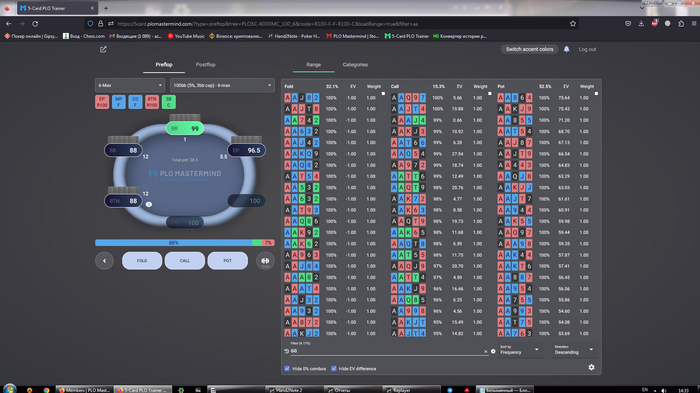Switch to the Postflop tab
The image size is (700, 393).
pos(205,65)
